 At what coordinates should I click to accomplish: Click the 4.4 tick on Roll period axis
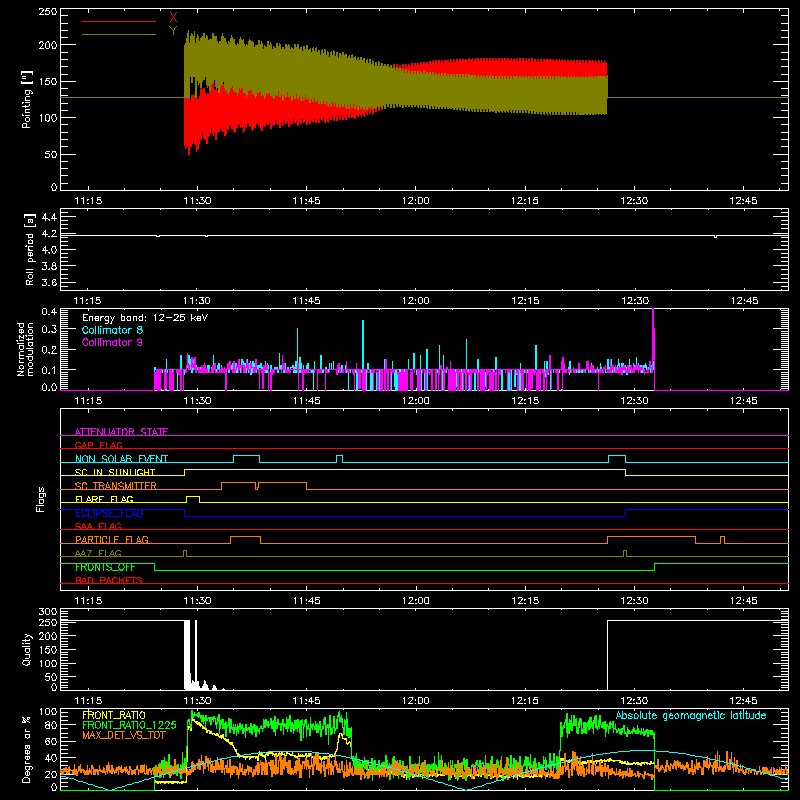[x=48, y=217]
